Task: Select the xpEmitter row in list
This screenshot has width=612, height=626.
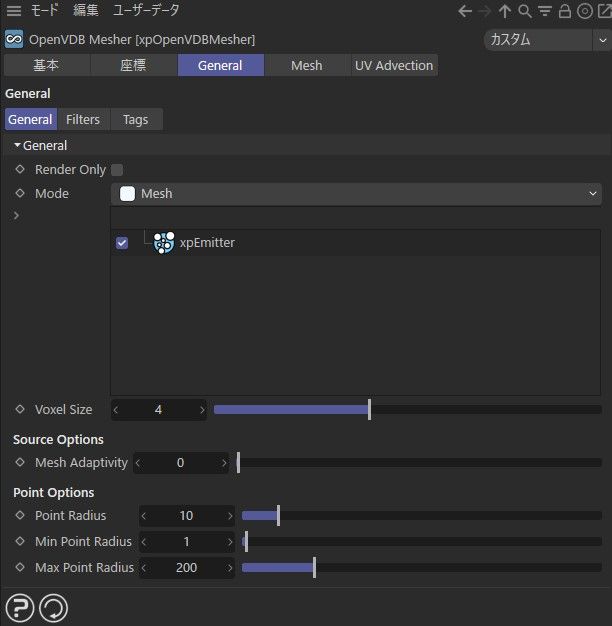Action: coord(356,243)
